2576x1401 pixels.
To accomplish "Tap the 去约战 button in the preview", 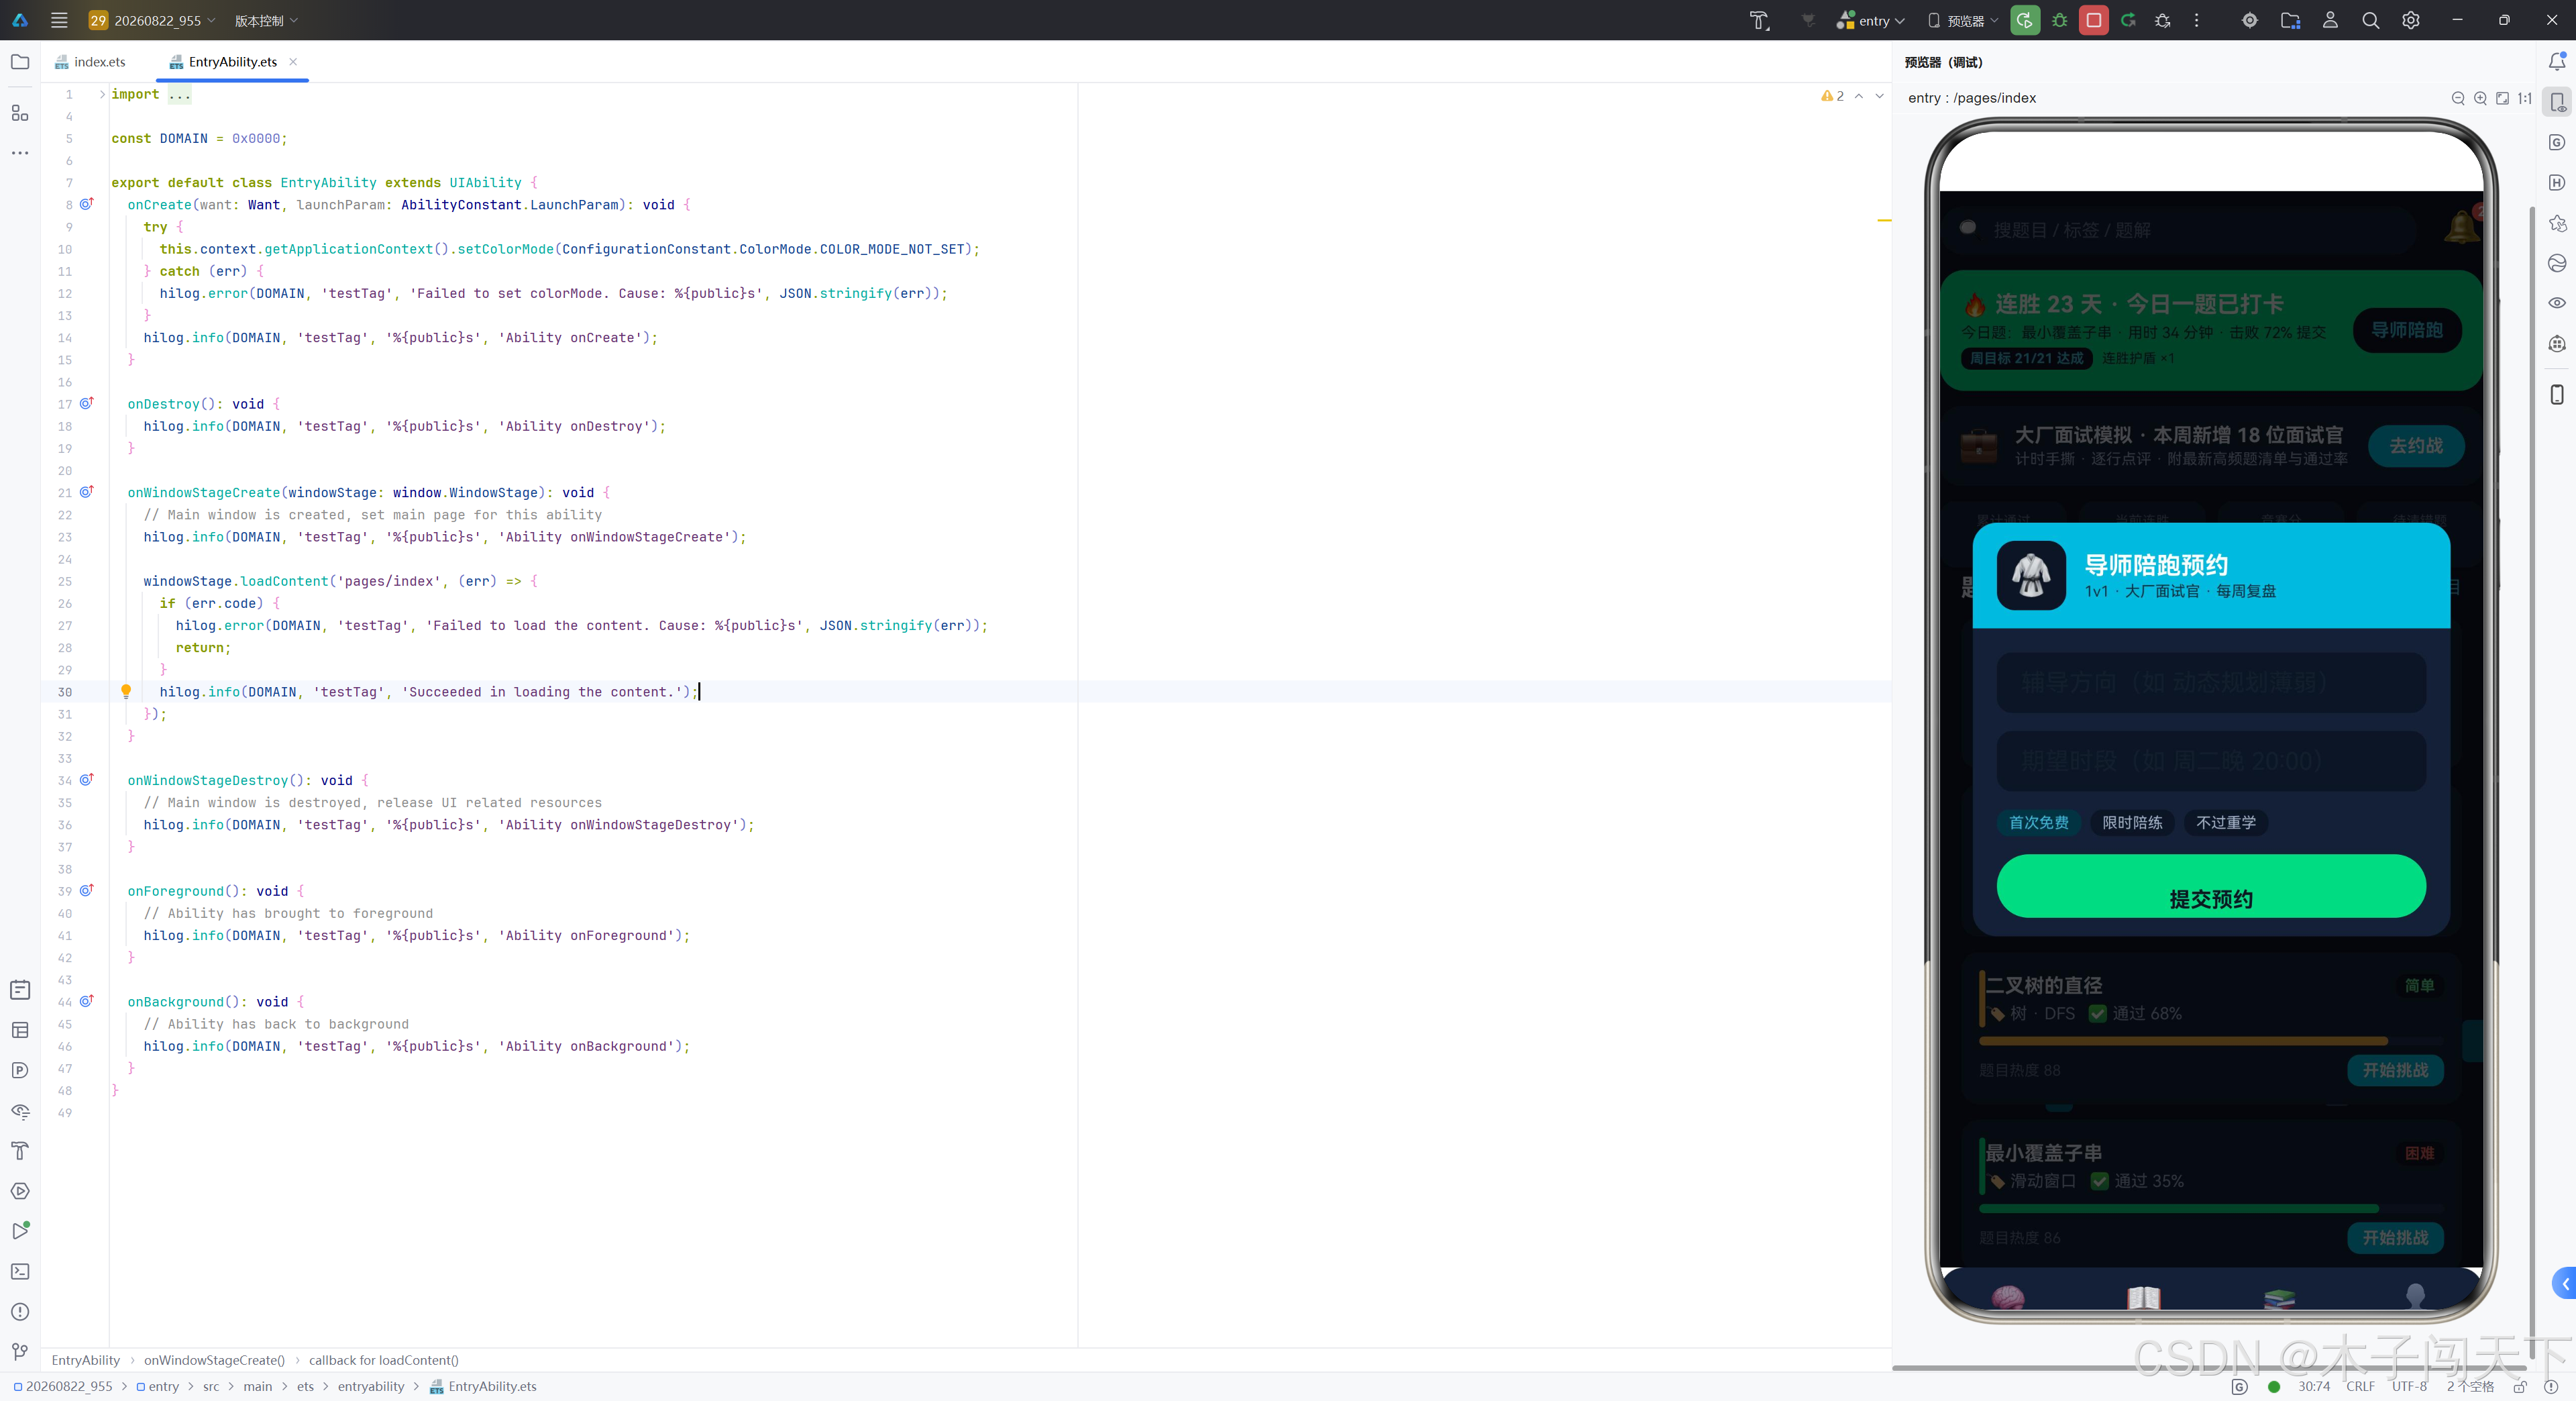I will click(x=2416, y=446).
